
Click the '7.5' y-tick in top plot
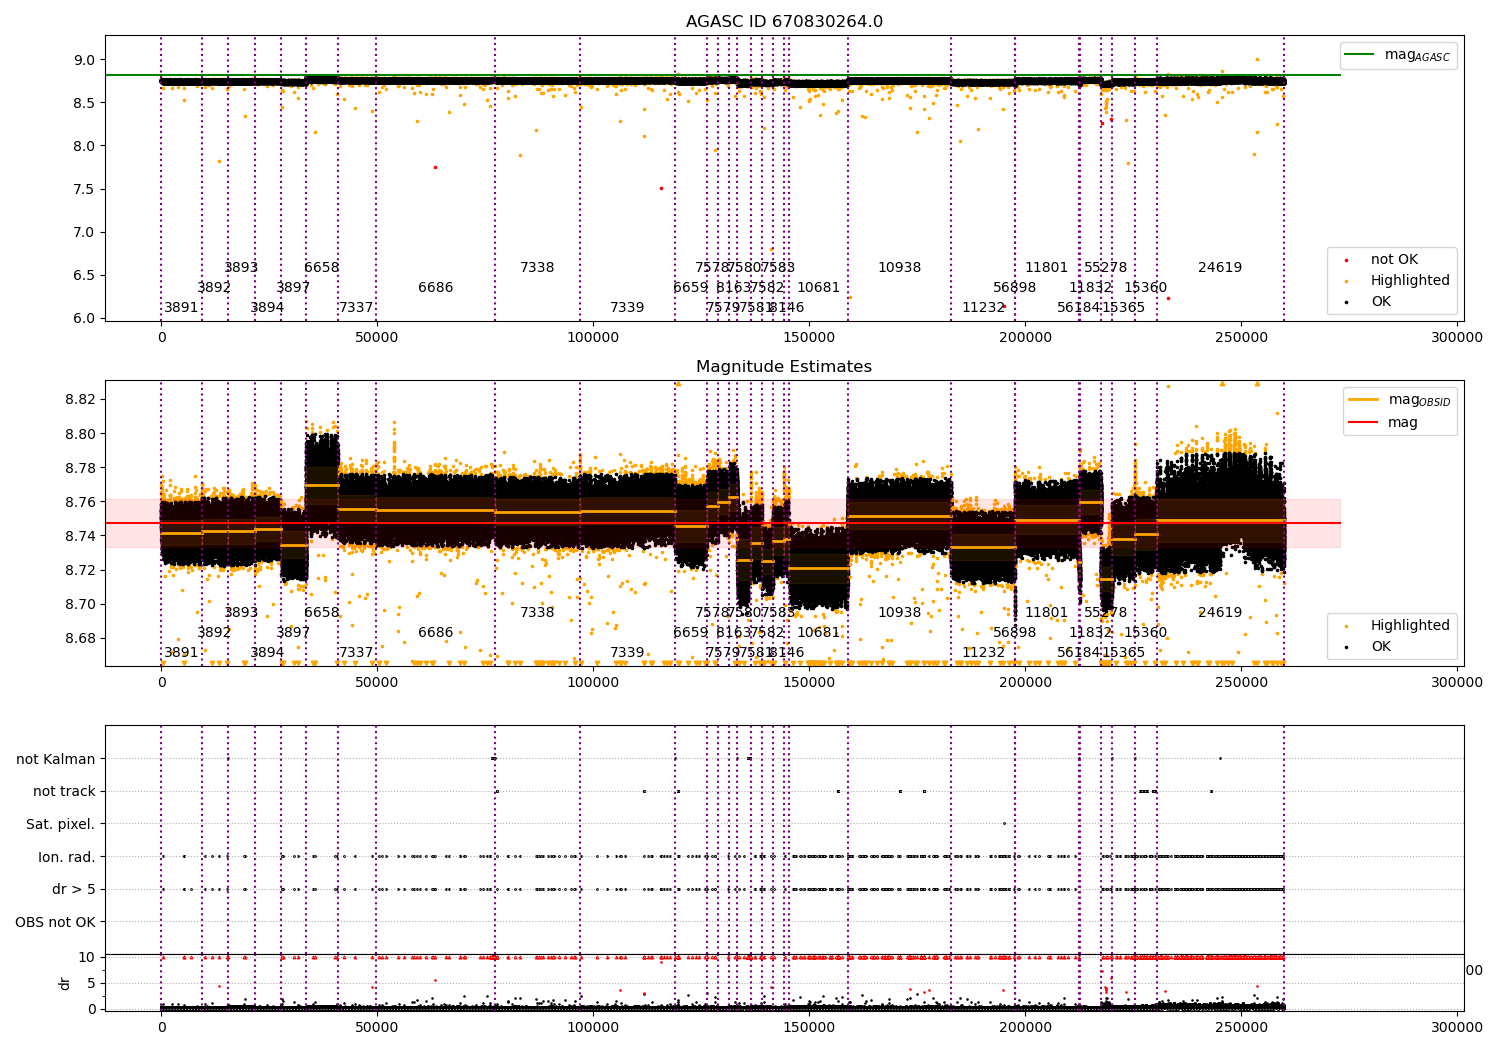pyautogui.click(x=85, y=189)
